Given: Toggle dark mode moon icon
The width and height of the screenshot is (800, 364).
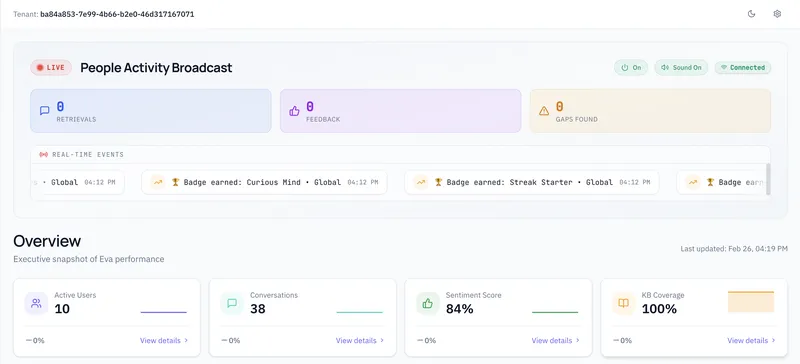Looking at the screenshot, I should pos(751,14).
